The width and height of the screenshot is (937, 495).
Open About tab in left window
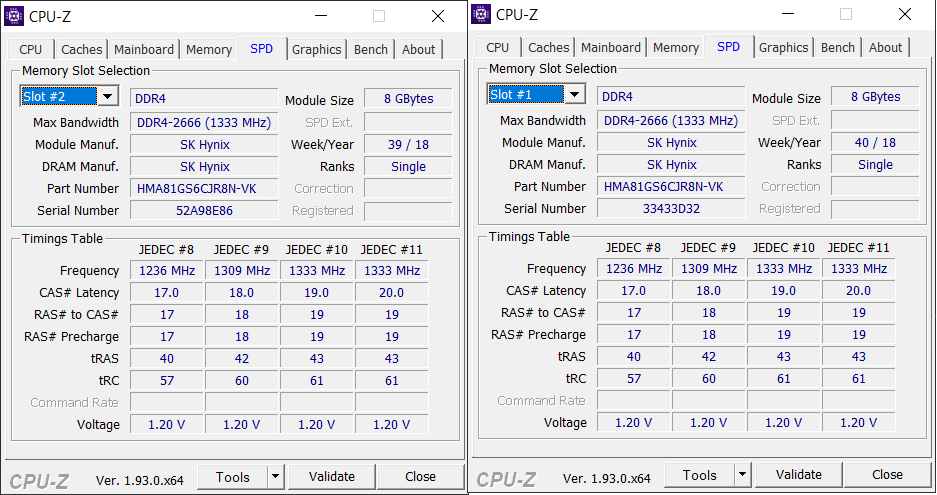pyautogui.click(x=418, y=50)
